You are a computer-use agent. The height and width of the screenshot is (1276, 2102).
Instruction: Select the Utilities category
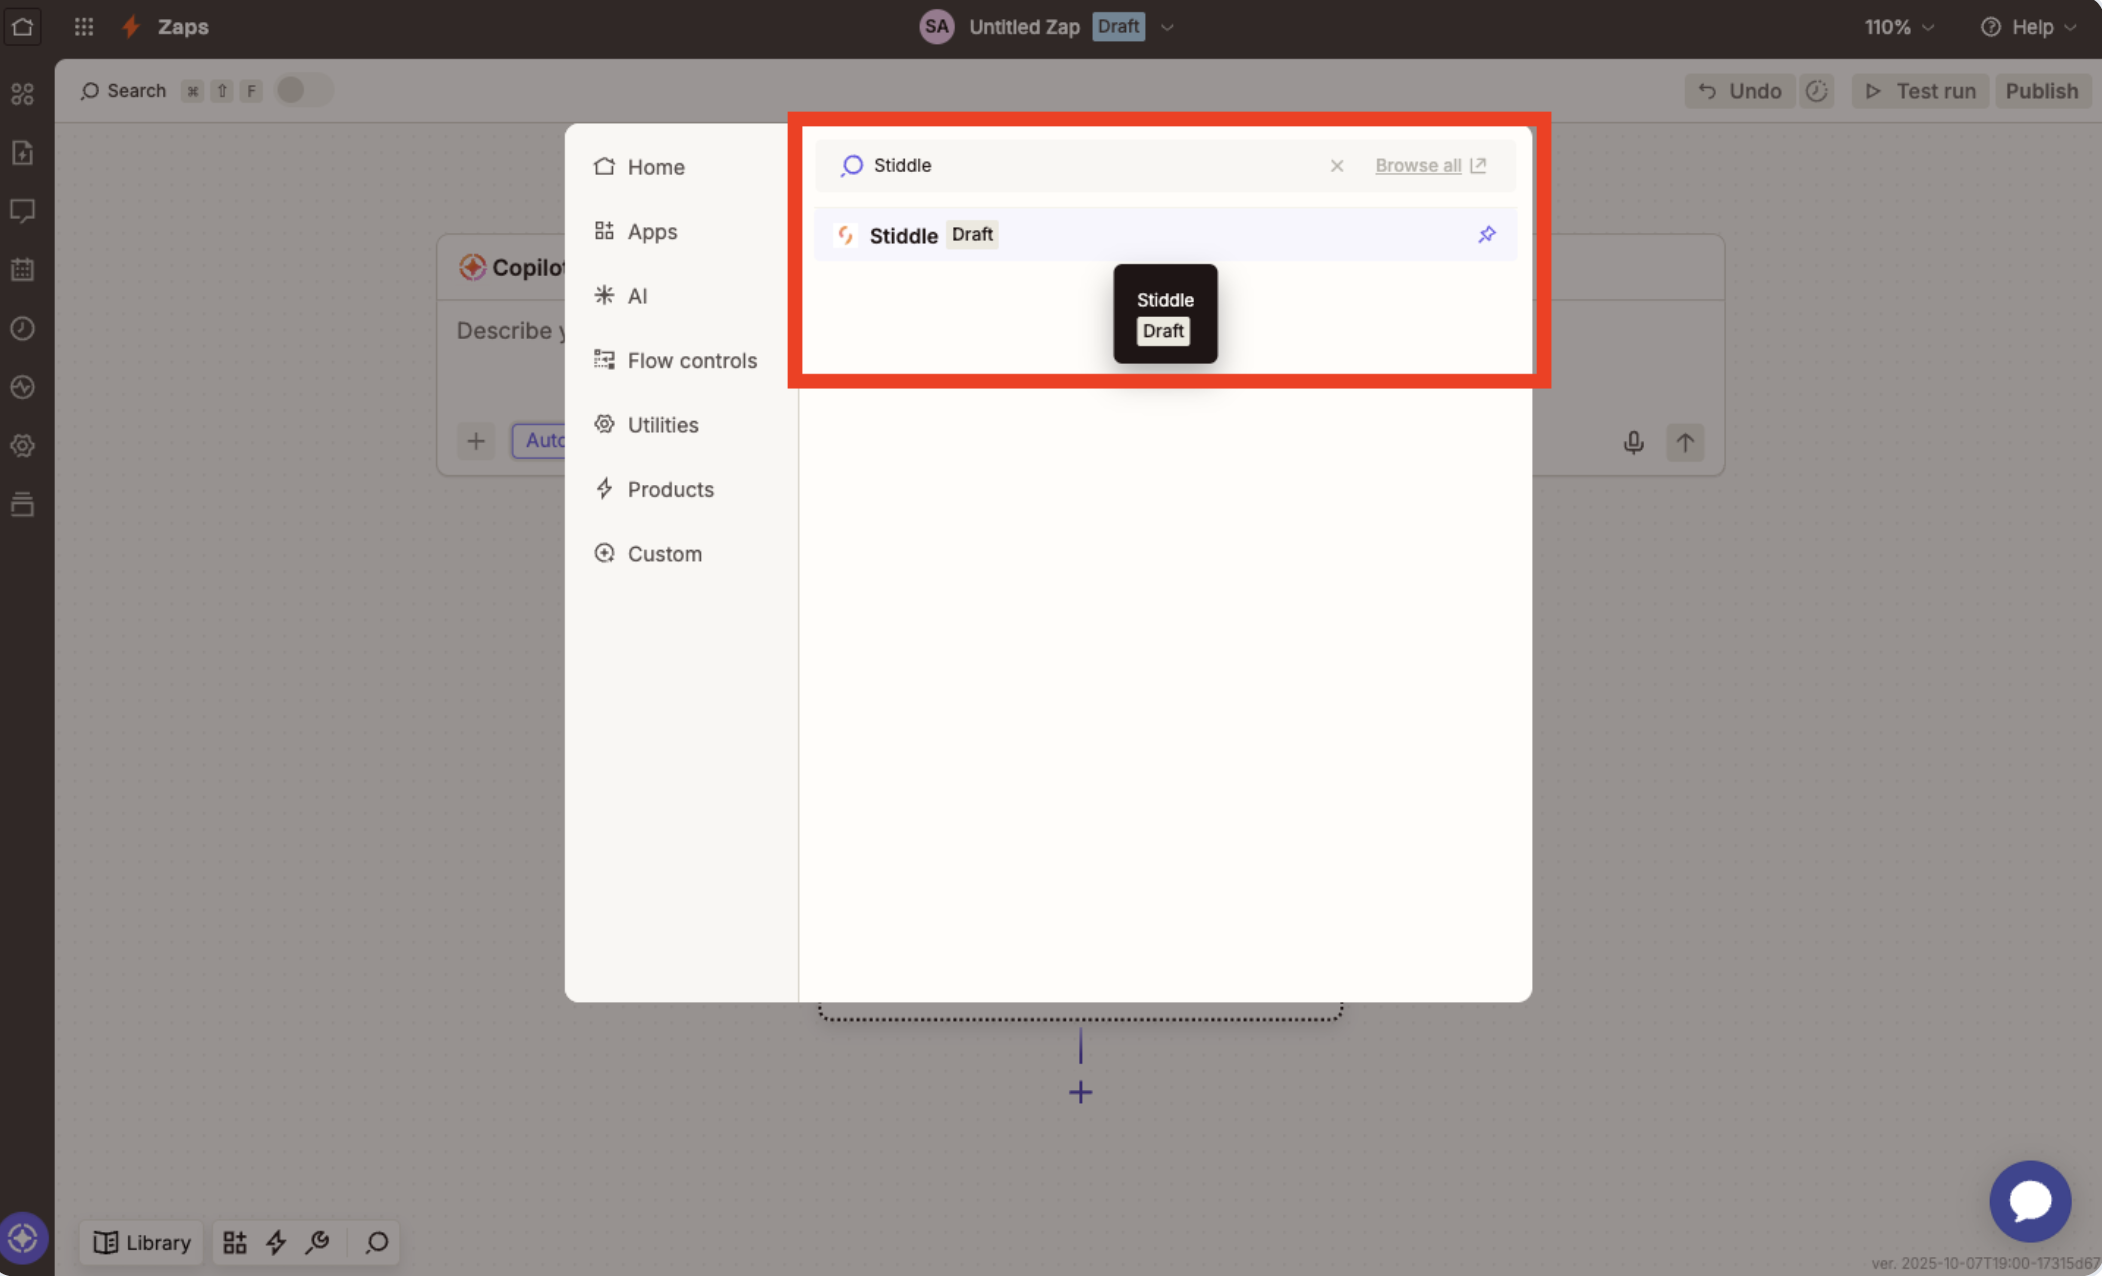coord(662,425)
